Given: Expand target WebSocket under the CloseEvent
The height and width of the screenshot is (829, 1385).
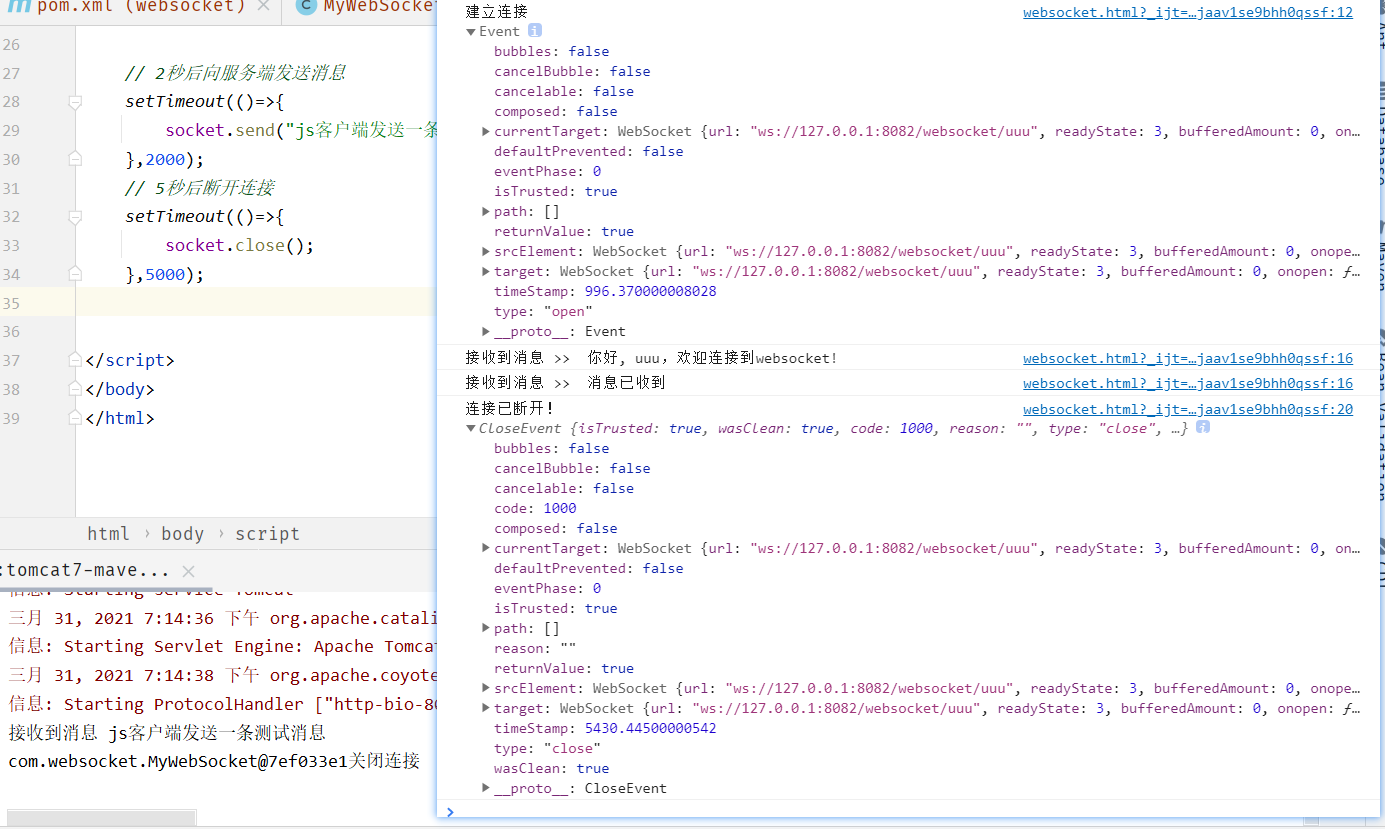Looking at the screenshot, I should tap(486, 708).
